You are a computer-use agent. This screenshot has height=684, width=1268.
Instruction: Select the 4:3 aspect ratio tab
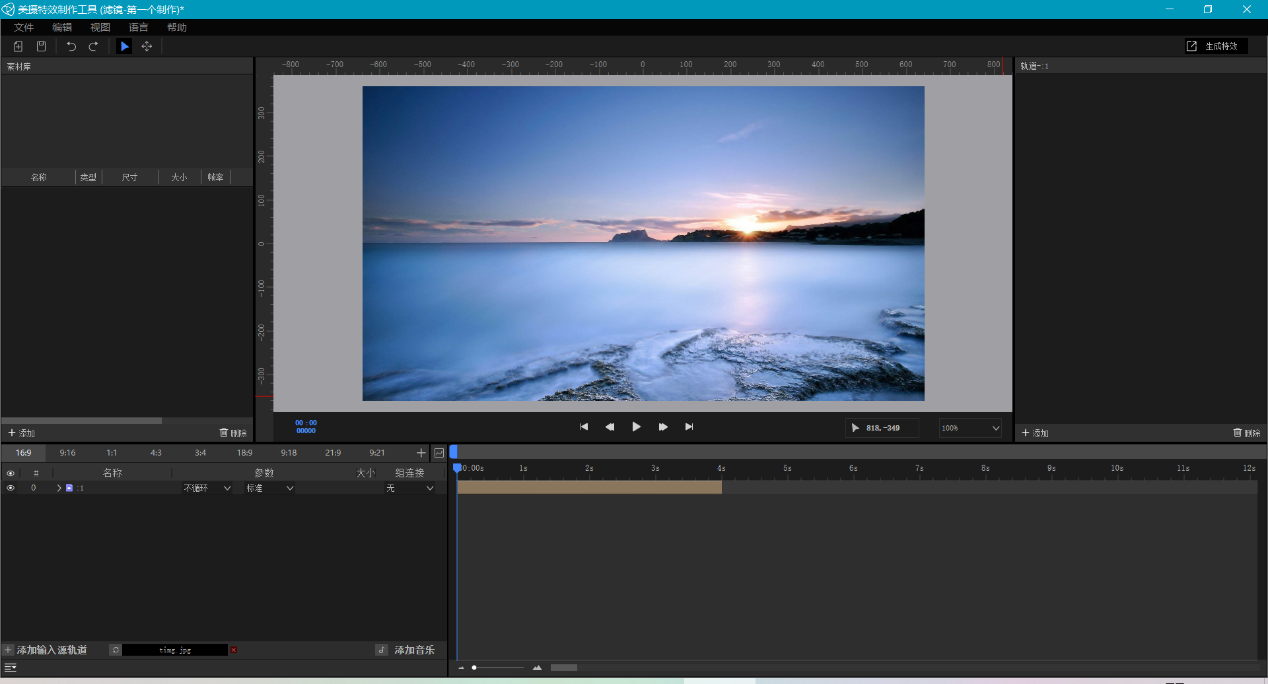156,453
